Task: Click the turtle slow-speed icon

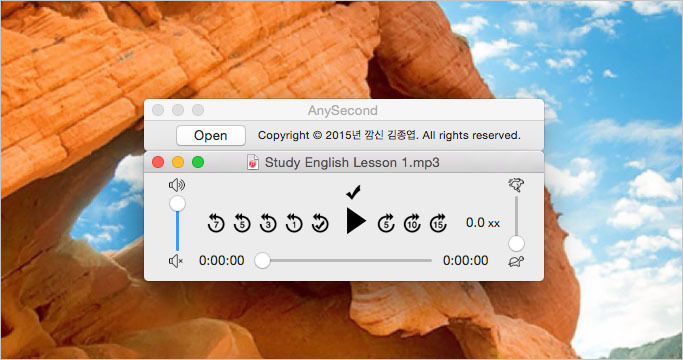Action: click(x=516, y=262)
